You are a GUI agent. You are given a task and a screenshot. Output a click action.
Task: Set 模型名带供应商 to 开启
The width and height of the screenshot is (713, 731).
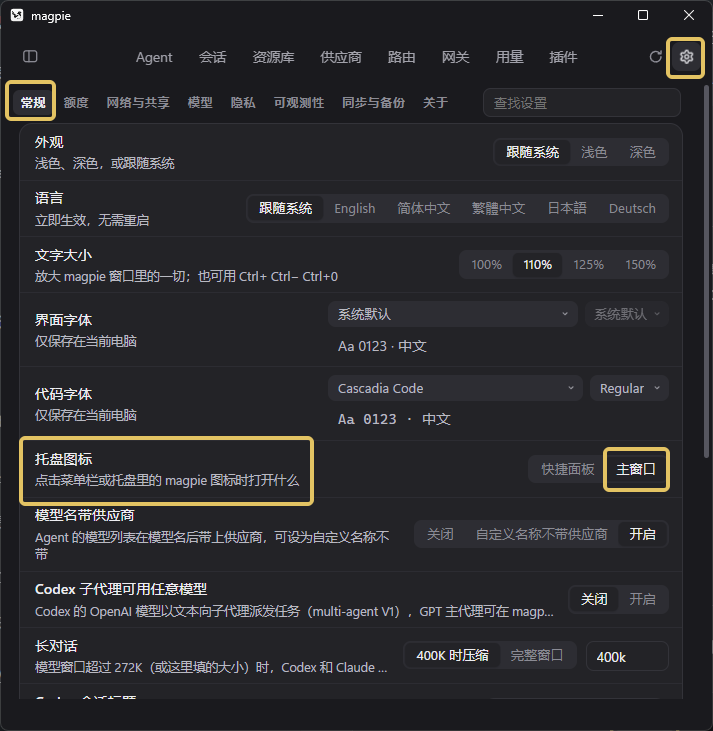pos(643,534)
